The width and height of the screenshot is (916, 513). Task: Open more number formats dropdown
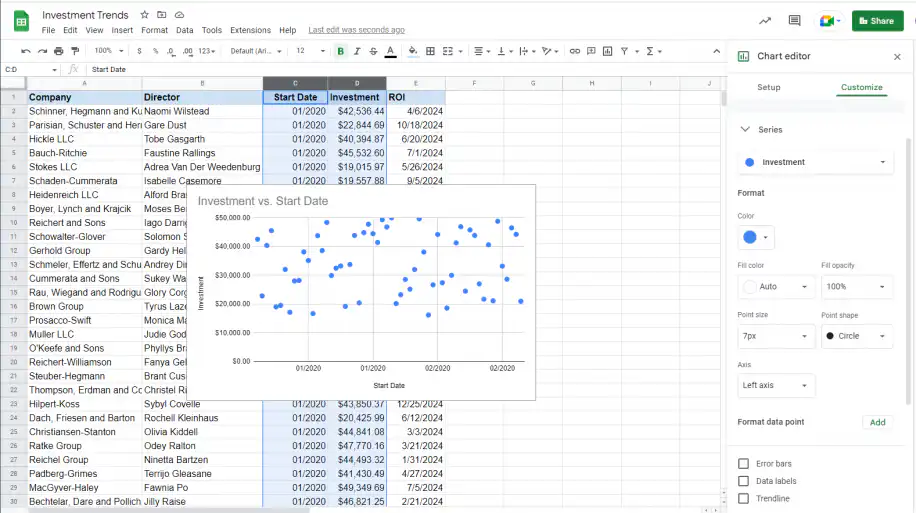pos(207,51)
